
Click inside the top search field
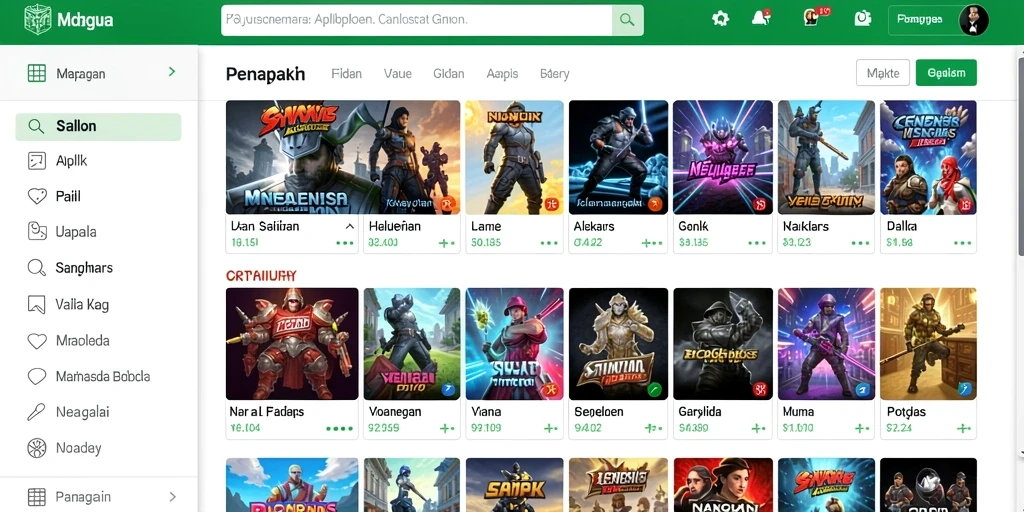click(417, 20)
